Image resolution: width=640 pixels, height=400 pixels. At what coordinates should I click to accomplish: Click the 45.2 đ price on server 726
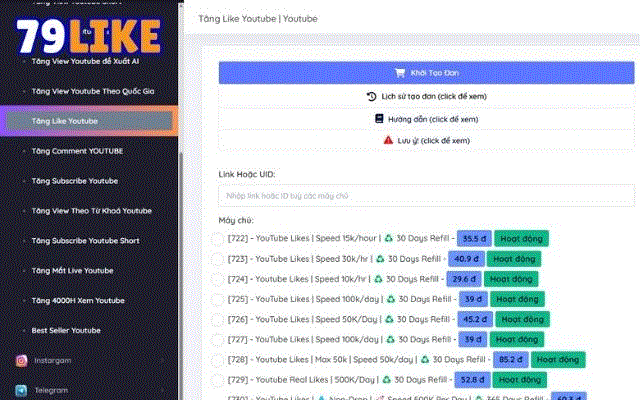click(x=475, y=319)
